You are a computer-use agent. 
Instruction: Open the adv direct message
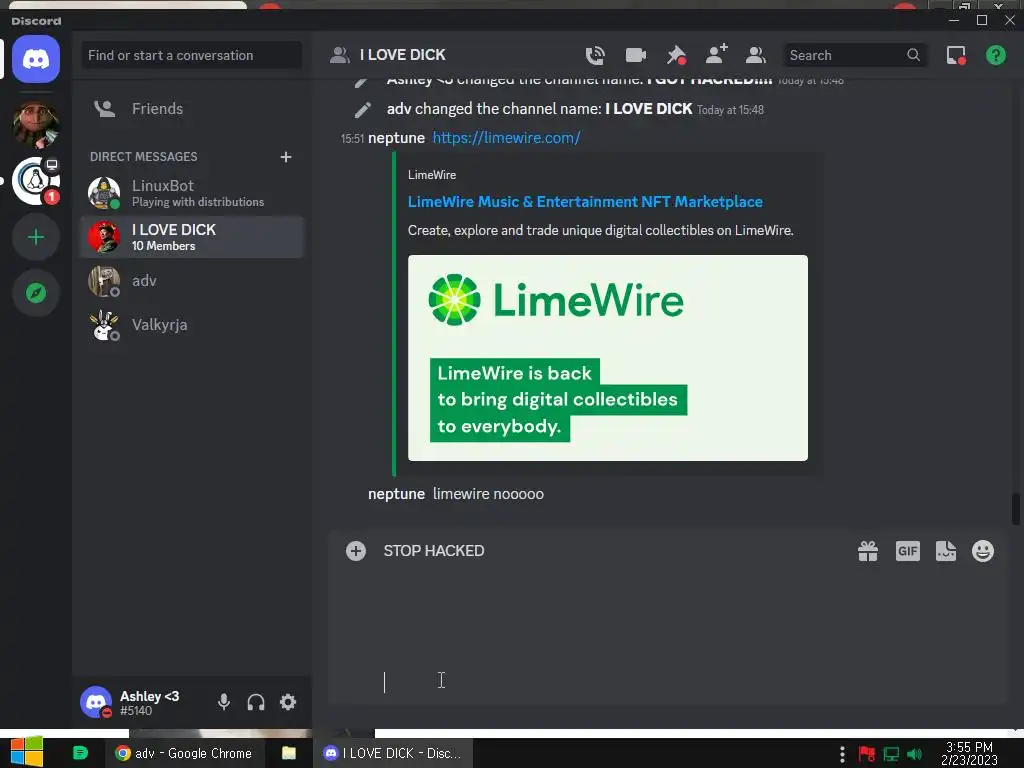193,281
